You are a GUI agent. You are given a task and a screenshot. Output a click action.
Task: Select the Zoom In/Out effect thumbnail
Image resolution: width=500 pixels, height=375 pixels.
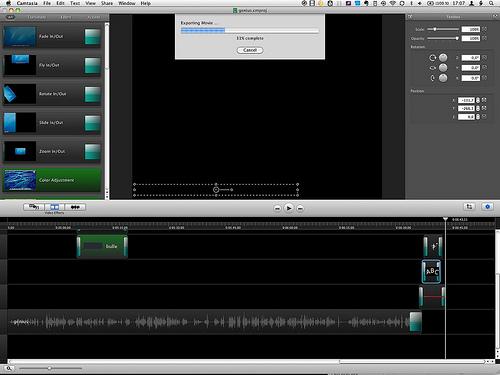tap(19, 151)
